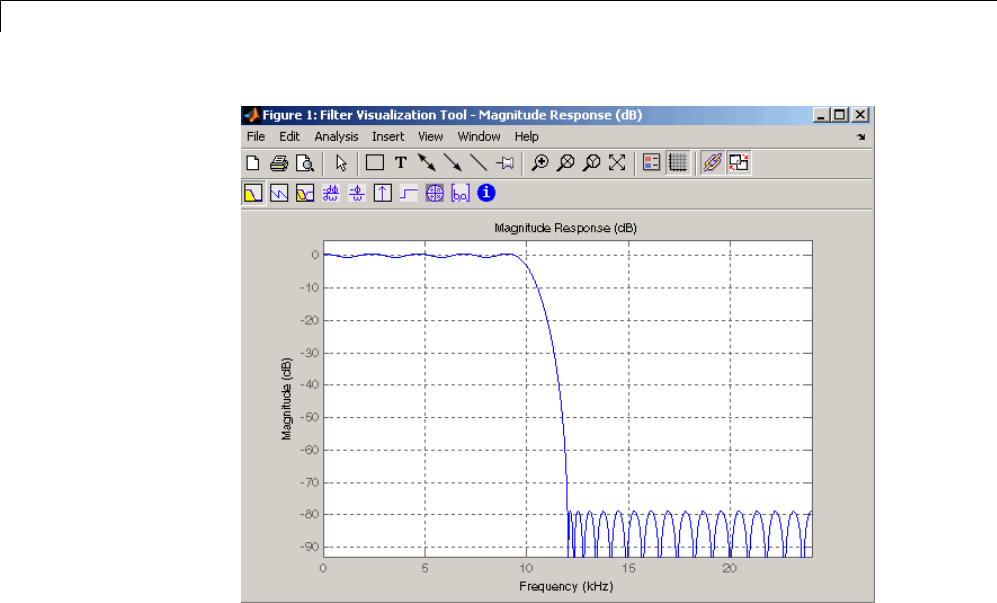
Task: Open the Pole/Zero plot view
Action: 435,193
